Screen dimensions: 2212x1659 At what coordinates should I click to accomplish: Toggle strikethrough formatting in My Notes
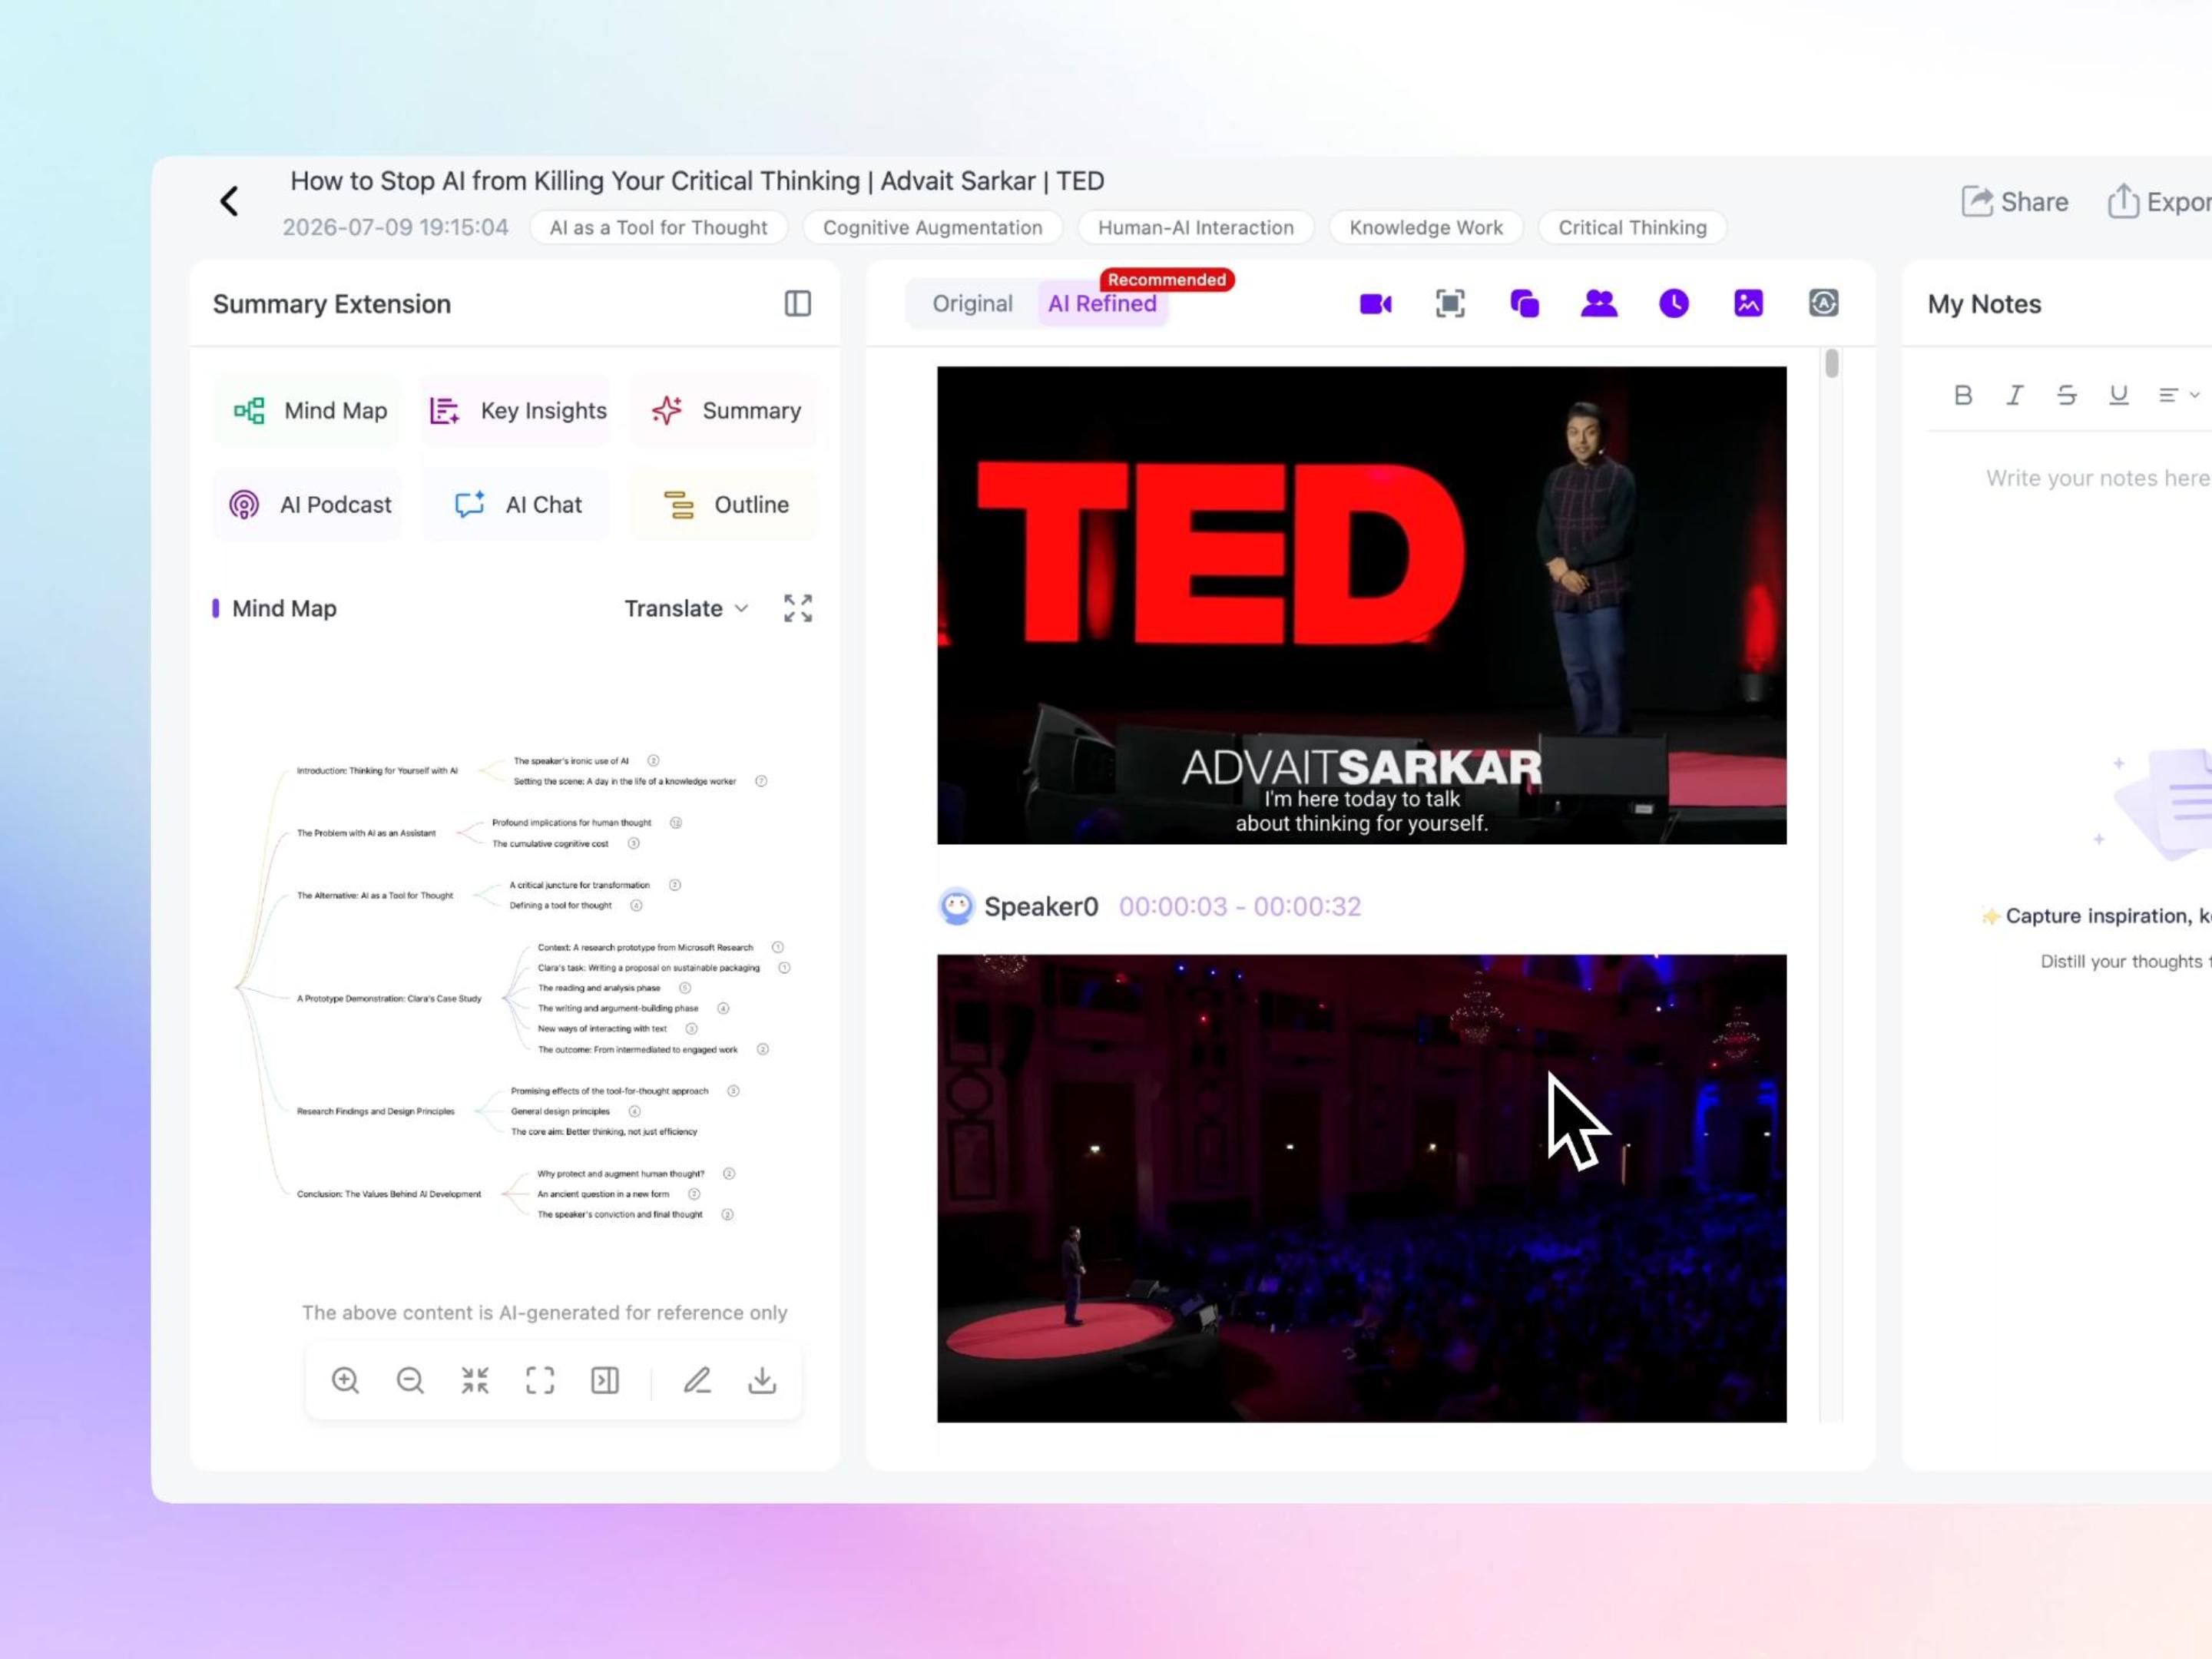point(2067,395)
